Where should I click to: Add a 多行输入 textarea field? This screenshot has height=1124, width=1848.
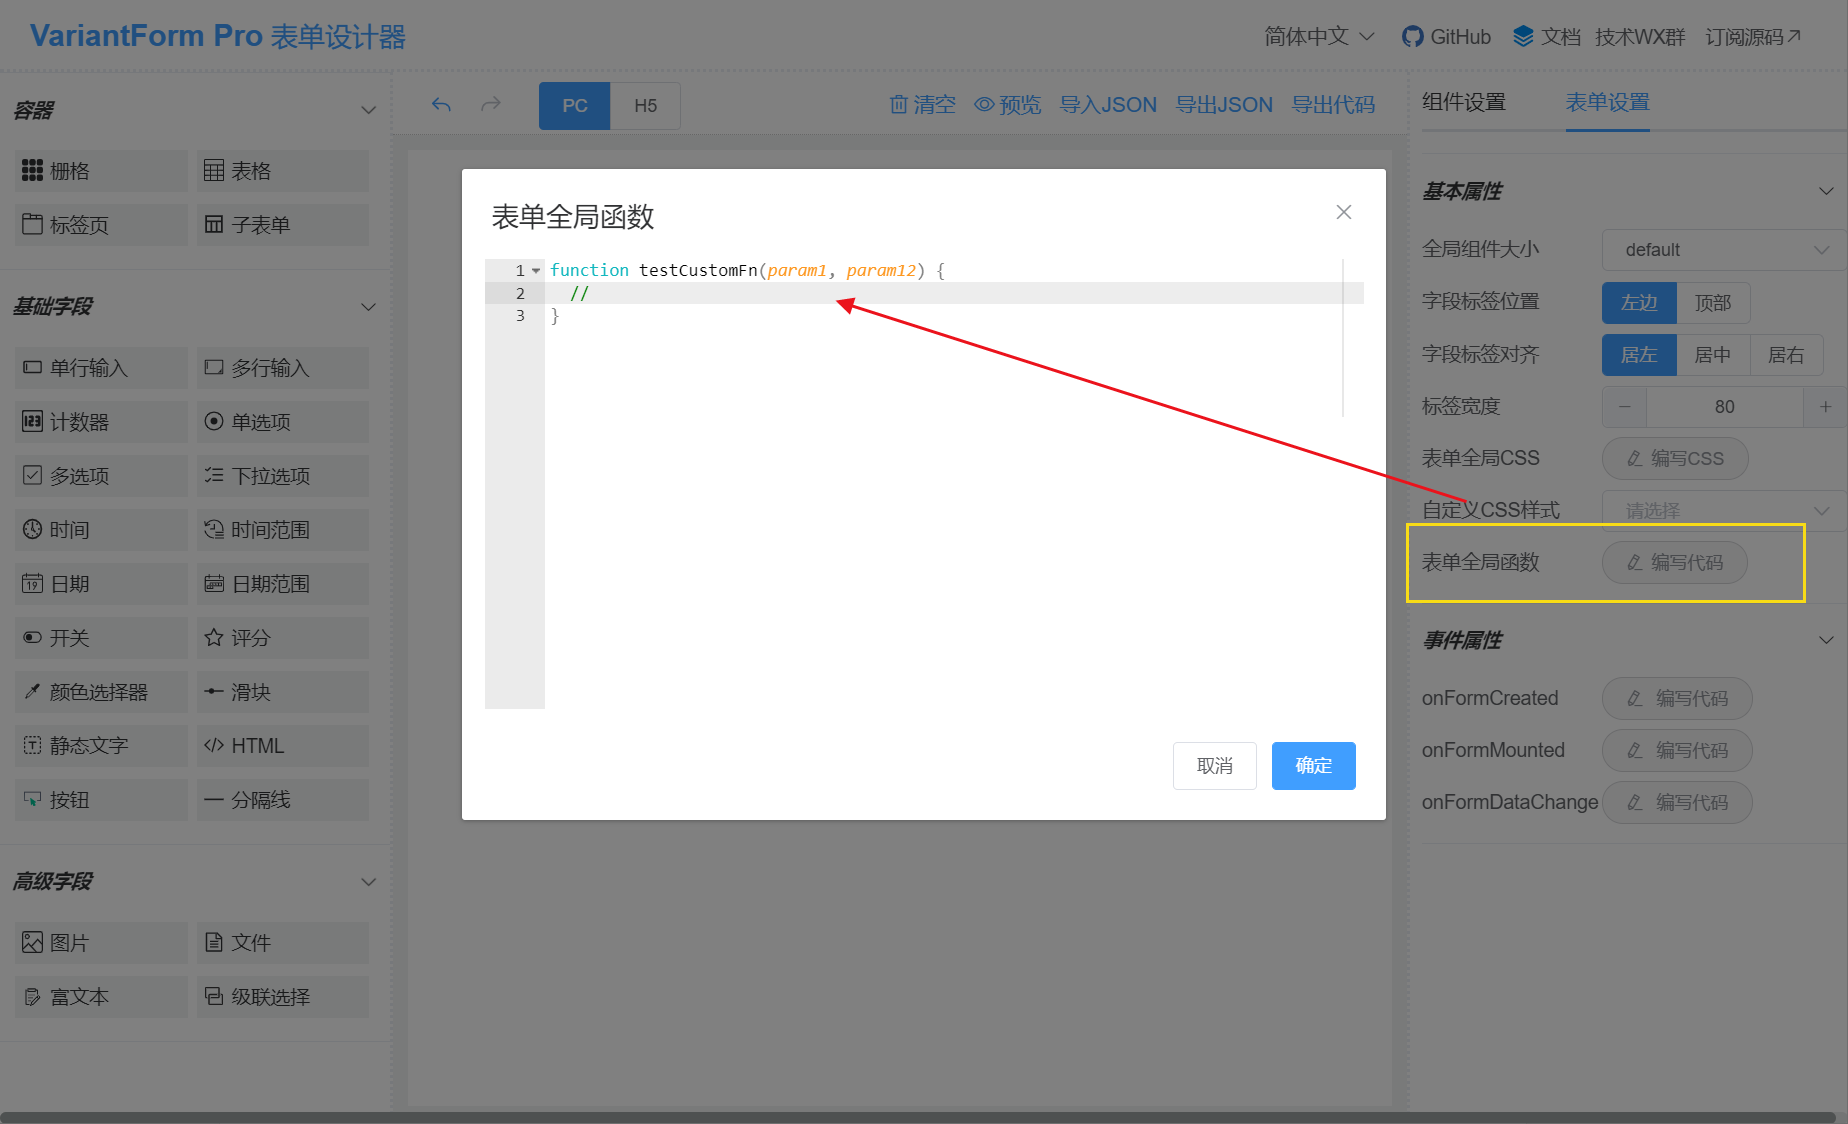coord(283,368)
